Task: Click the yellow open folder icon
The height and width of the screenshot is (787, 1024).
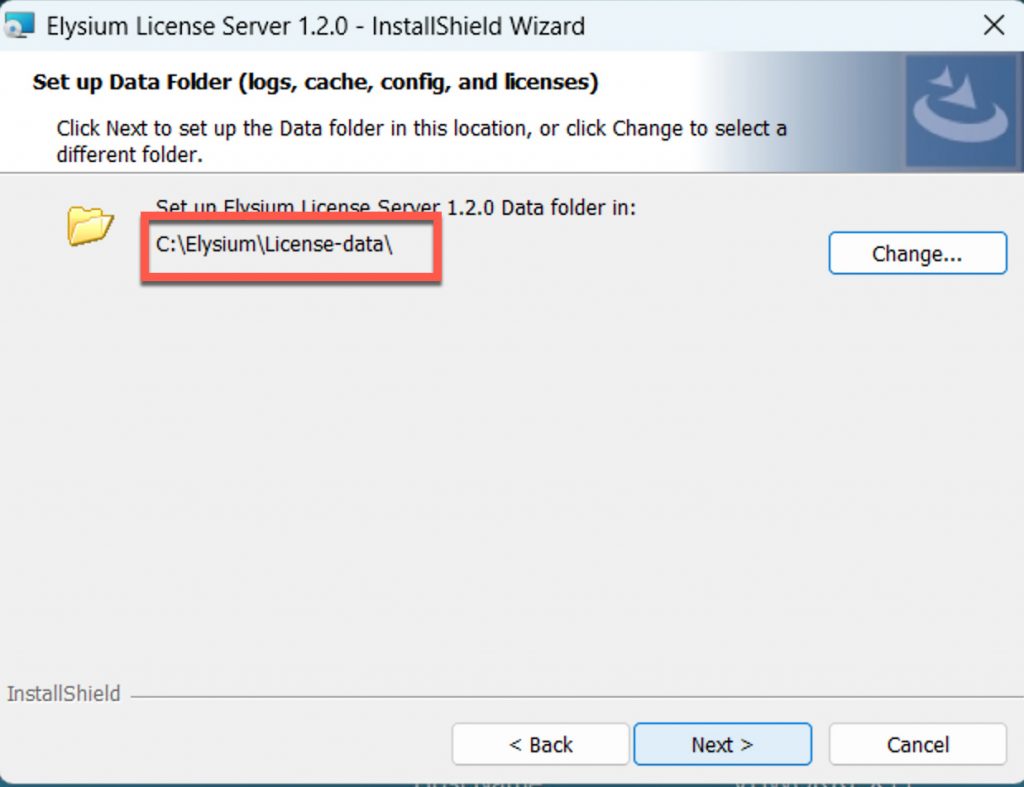Action: [90, 225]
